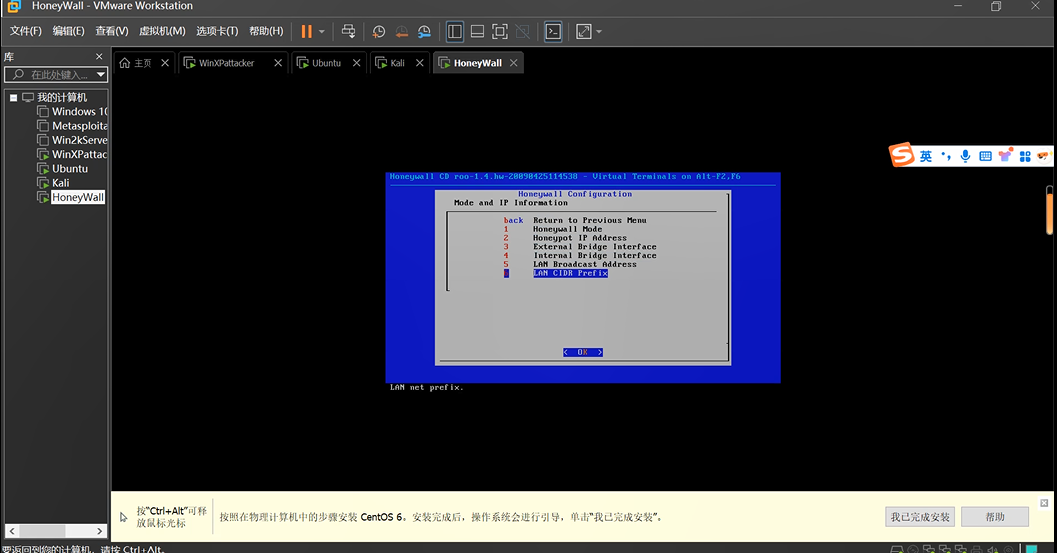Click the 帮助 button in install bar
The height and width of the screenshot is (553, 1057).
995,517
